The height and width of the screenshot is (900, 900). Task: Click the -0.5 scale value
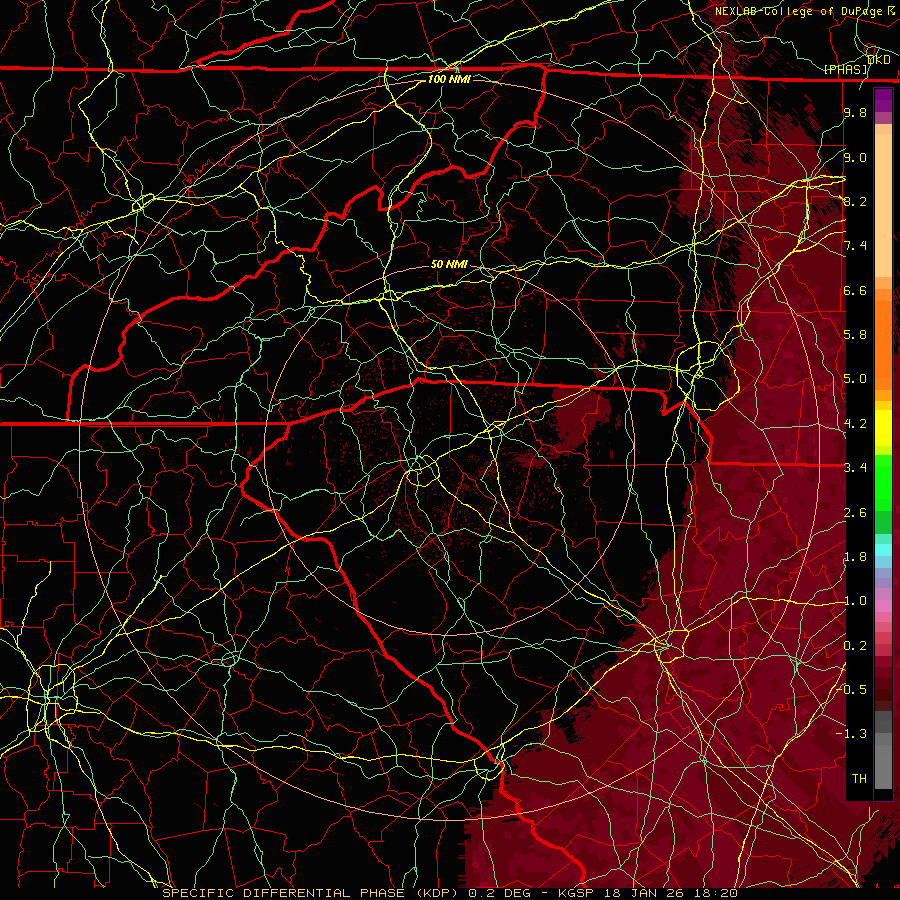click(x=852, y=689)
